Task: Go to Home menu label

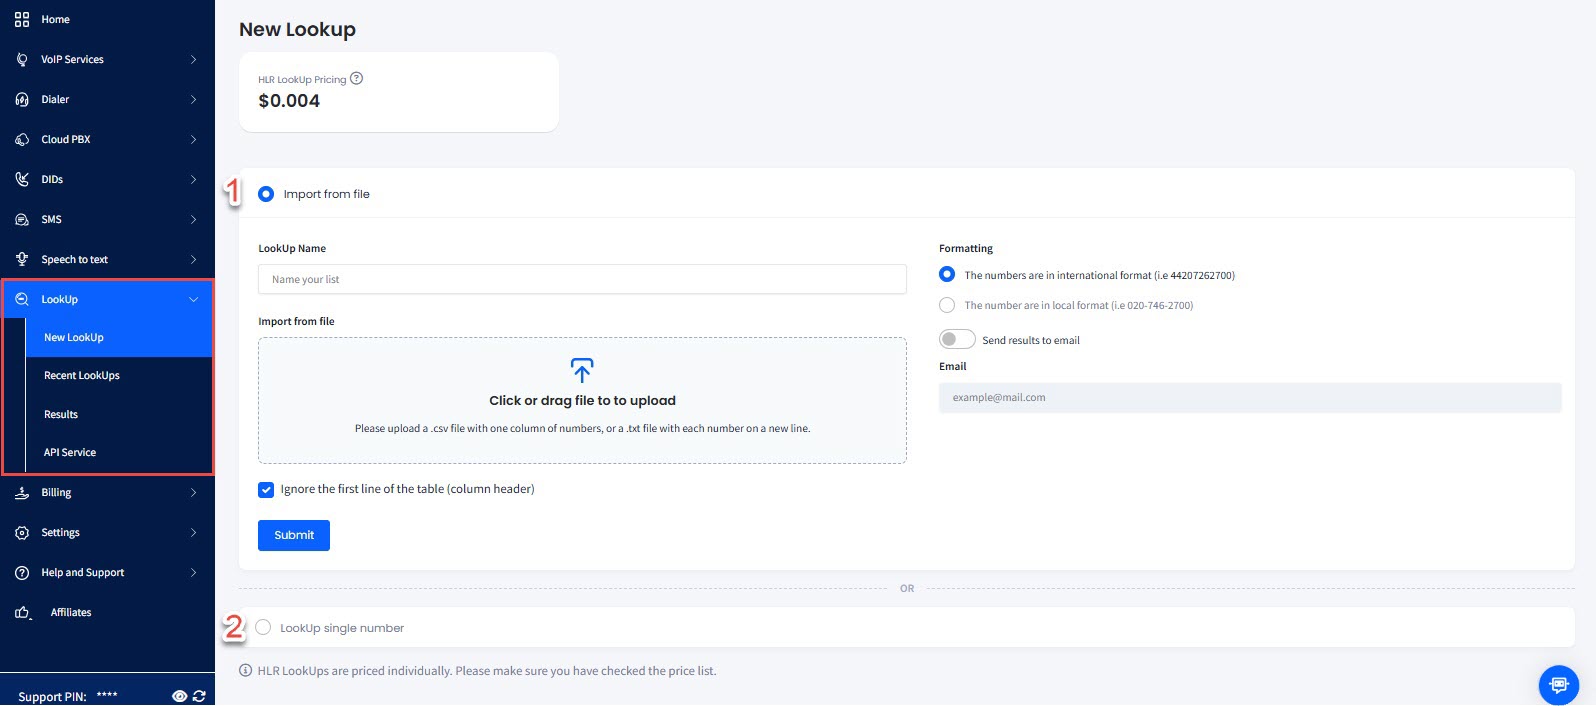Action: [55, 19]
